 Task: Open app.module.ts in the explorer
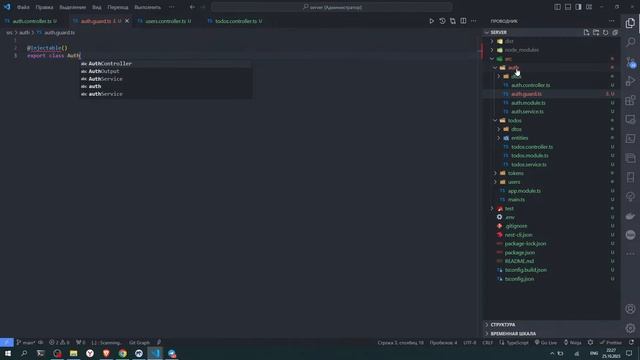pyautogui.click(x=524, y=191)
